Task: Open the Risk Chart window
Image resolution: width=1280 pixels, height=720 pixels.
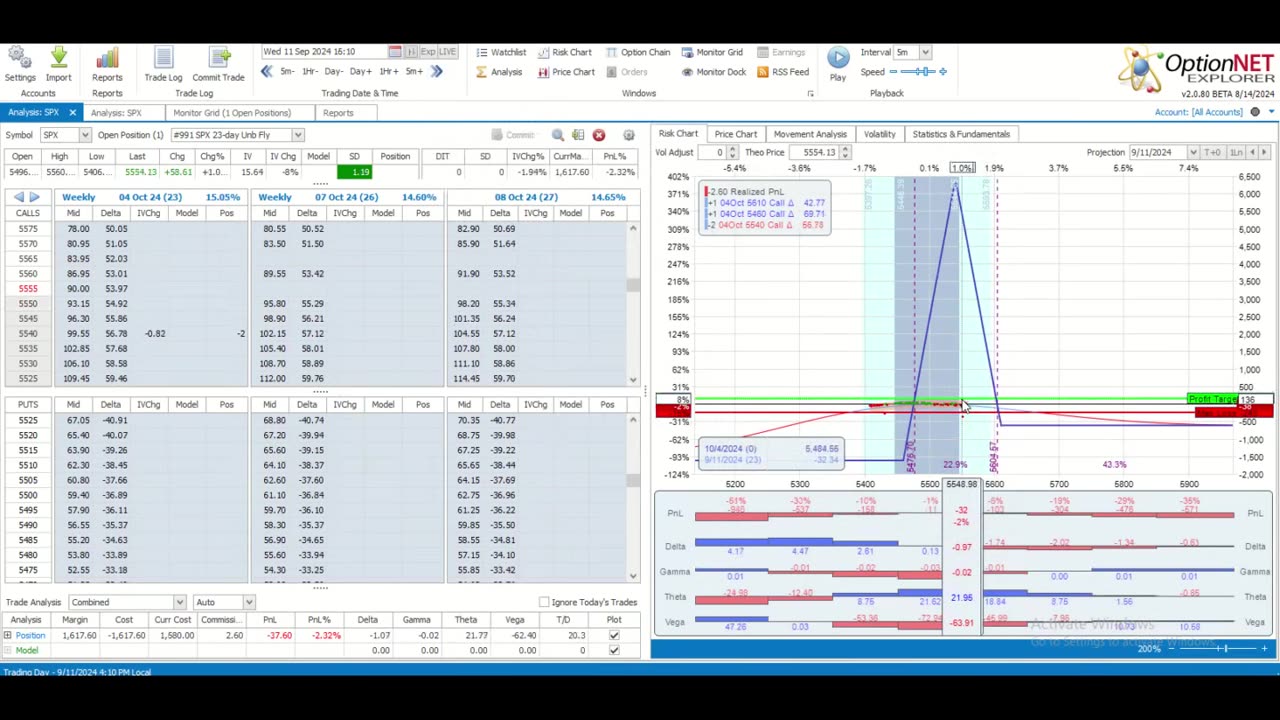Action: tap(564, 52)
